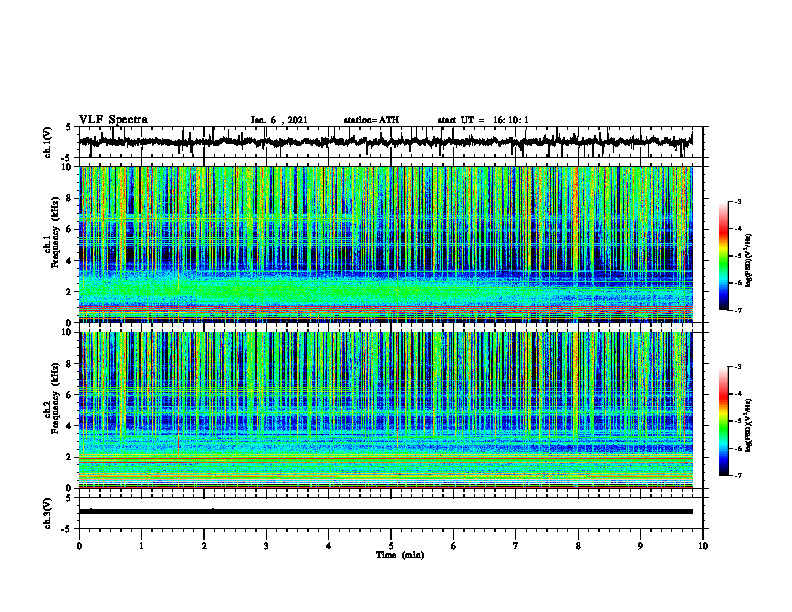Click the "-5" volt tick on the ch.3(V) axis

pos(67,529)
